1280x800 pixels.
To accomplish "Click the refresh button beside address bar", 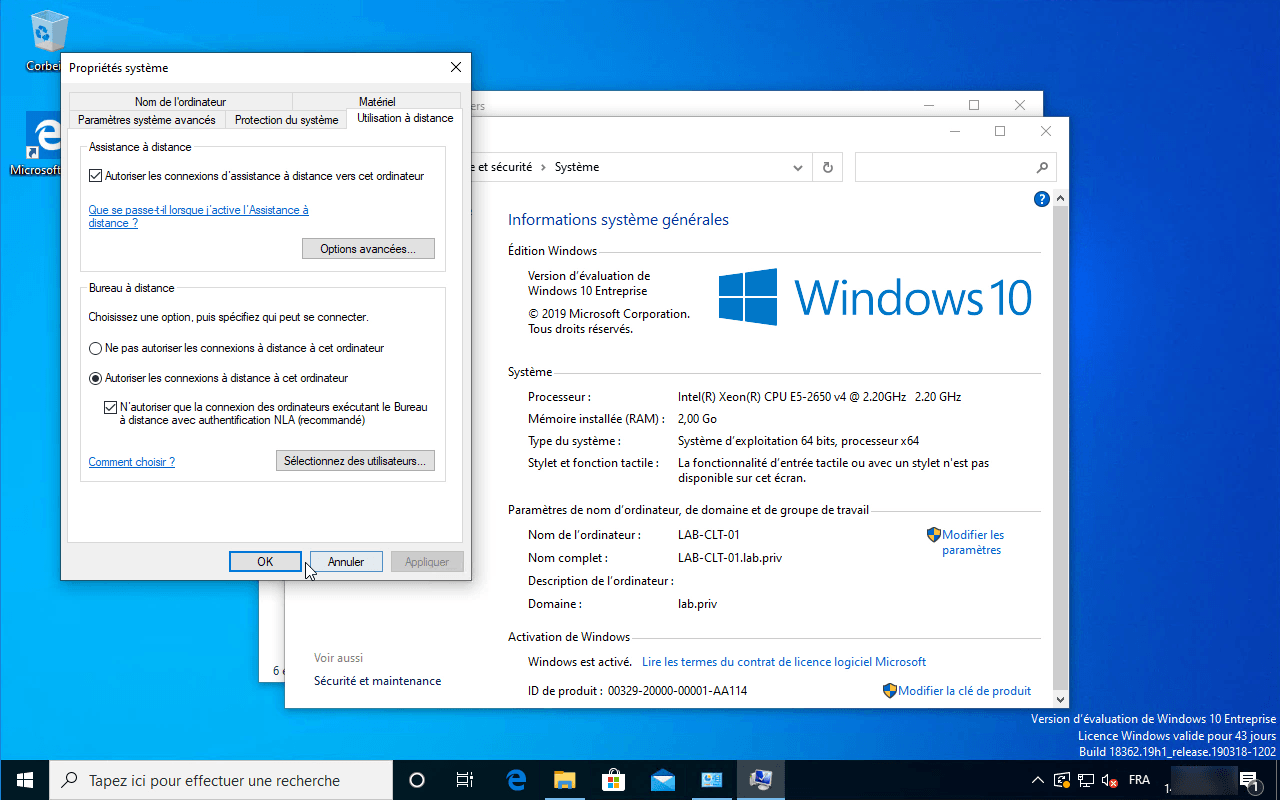I will pyautogui.click(x=827, y=167).
